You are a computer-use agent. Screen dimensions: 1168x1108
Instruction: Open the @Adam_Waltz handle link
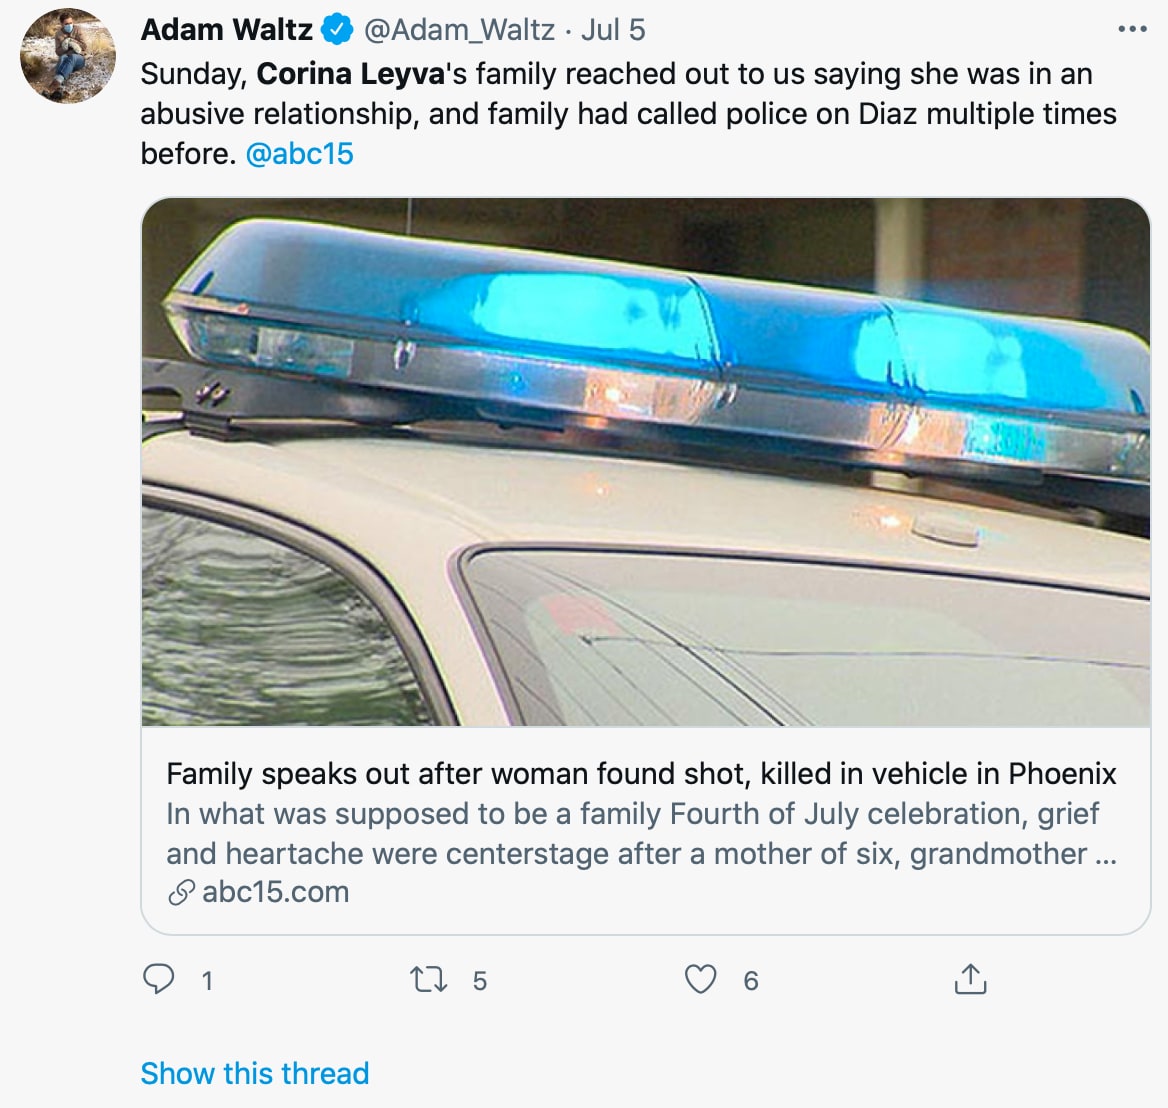(x=459, y=30)
